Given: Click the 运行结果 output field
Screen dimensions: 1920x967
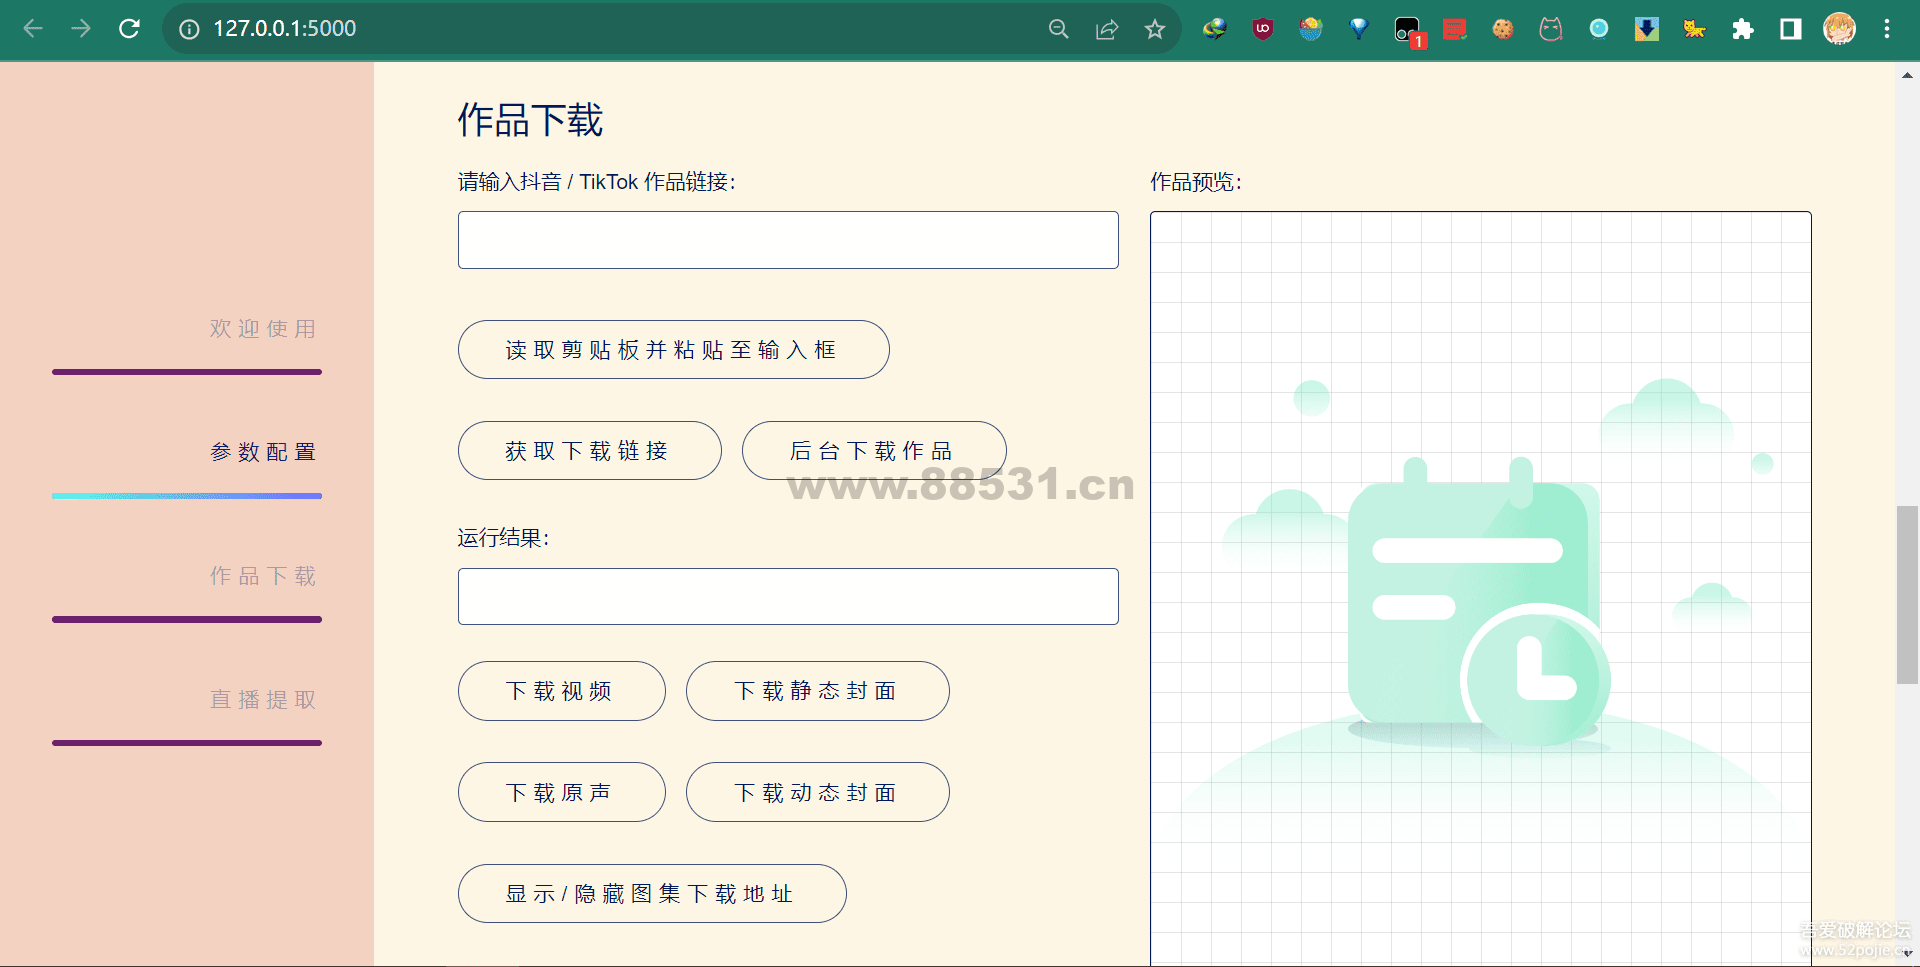Looking at the screenshot, I should point(788,597).
